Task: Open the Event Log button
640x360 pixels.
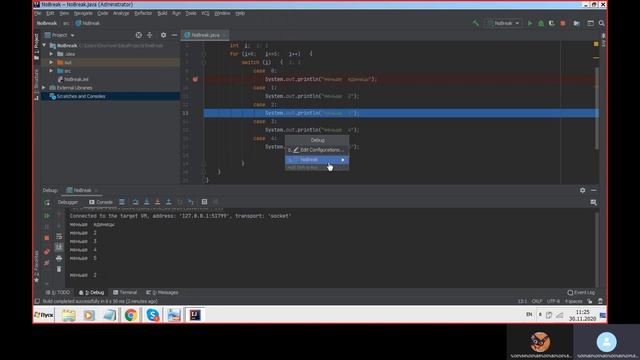Action: [x=581, y=293]
